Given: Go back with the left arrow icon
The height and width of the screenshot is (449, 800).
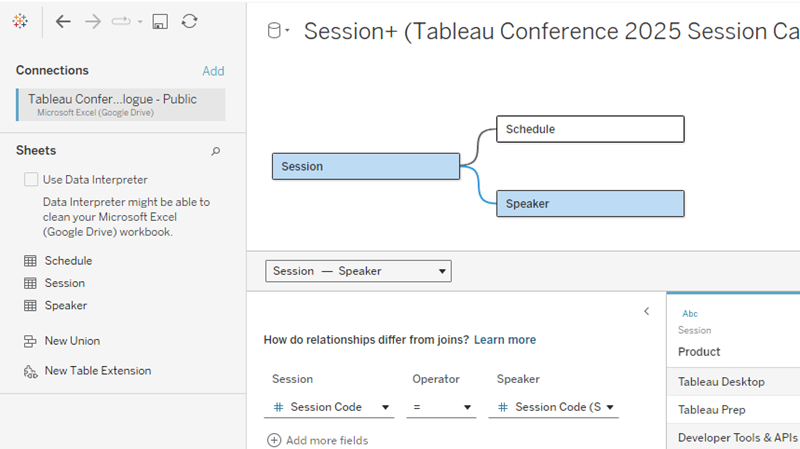Looking at the screenshot, I should pyautogui.click(x=63, y=21).
